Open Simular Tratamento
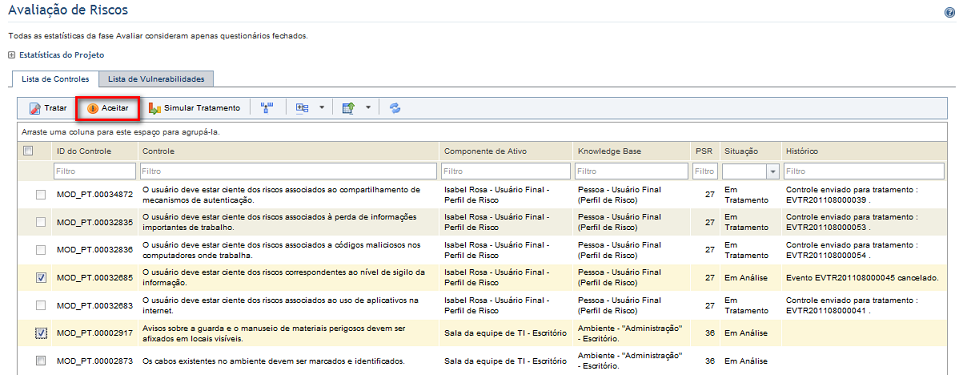963x375 pixels. click(194, 109)
